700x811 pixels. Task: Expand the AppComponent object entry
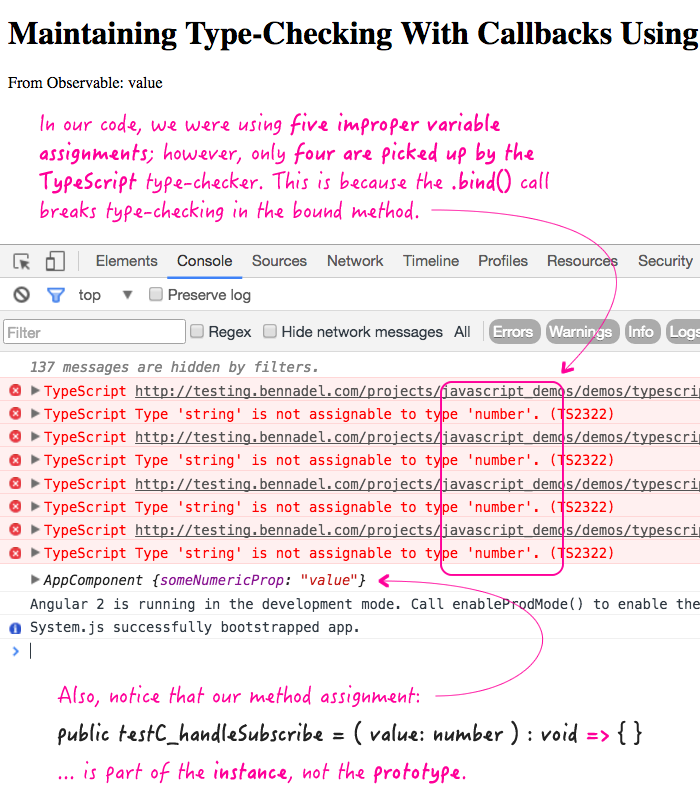click(36, 580)
